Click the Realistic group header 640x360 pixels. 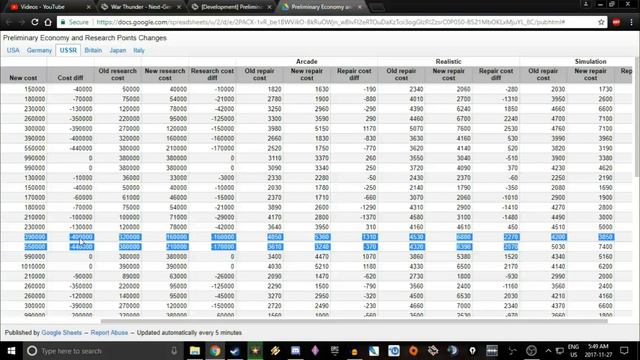click(x=448, y=61)
